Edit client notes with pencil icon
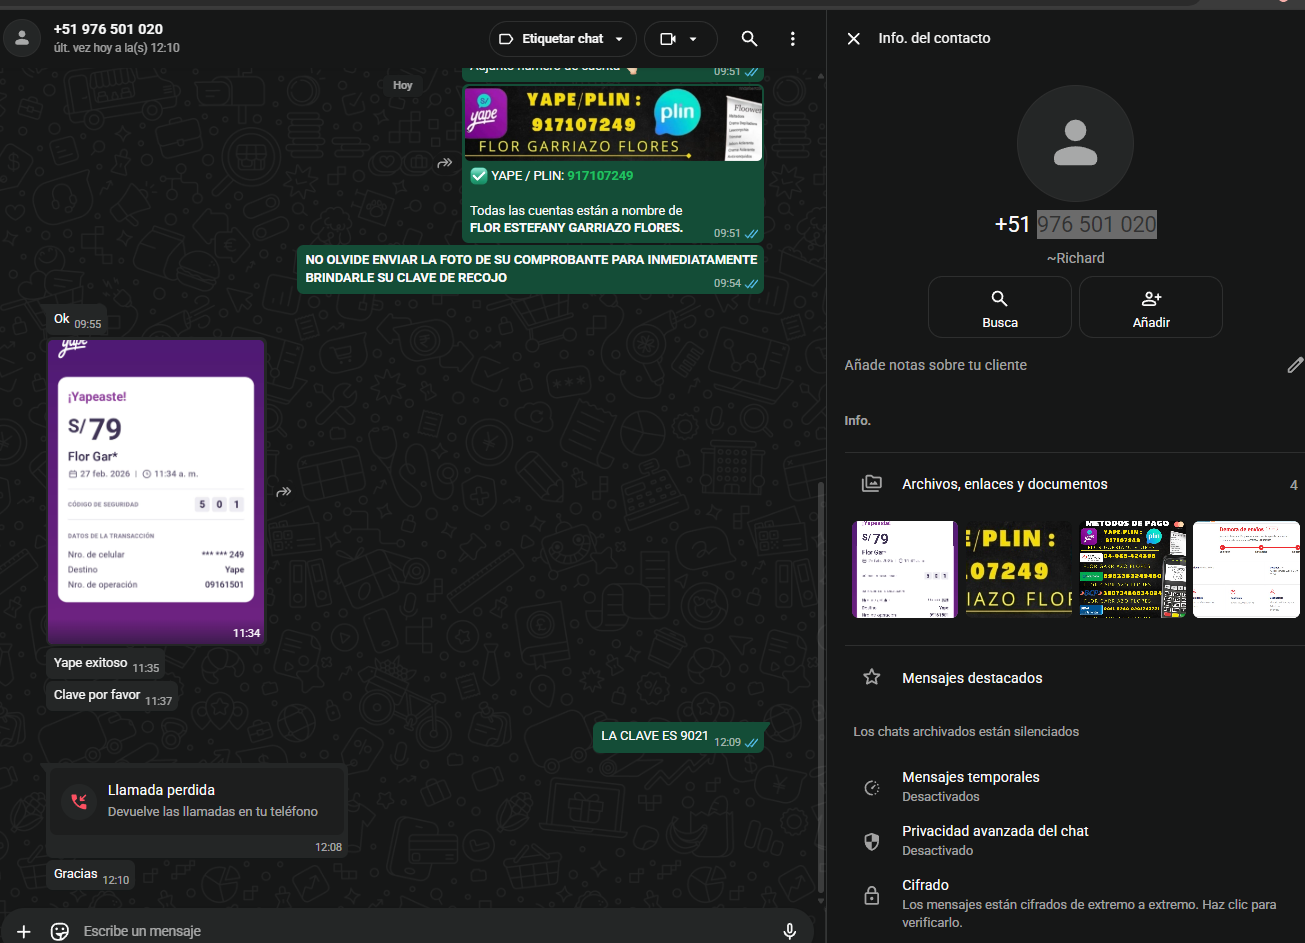The width and height of the screenshot is (1305, 943). tap(1294, 365)
